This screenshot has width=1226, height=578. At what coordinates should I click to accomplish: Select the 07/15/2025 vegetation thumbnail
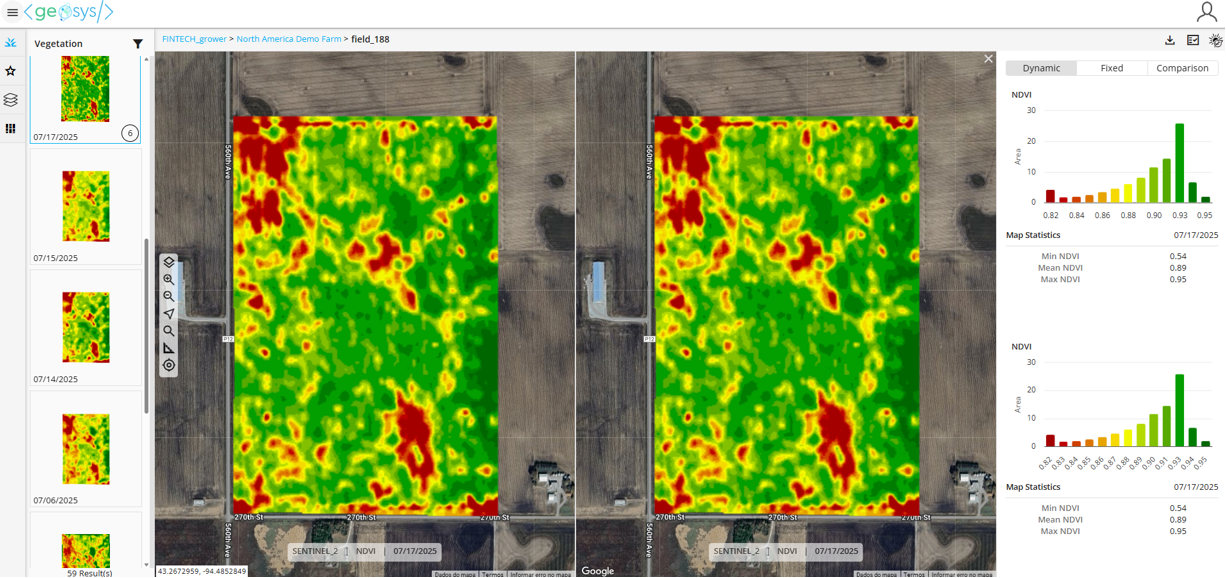point(86,207)
